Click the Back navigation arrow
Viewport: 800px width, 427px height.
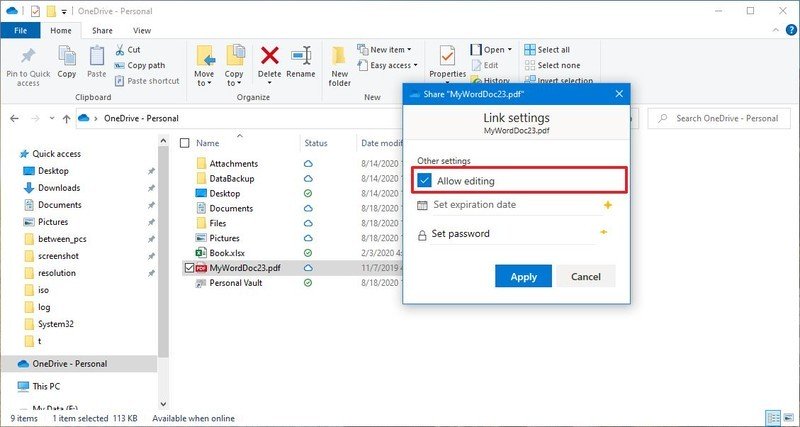[14, 118]
